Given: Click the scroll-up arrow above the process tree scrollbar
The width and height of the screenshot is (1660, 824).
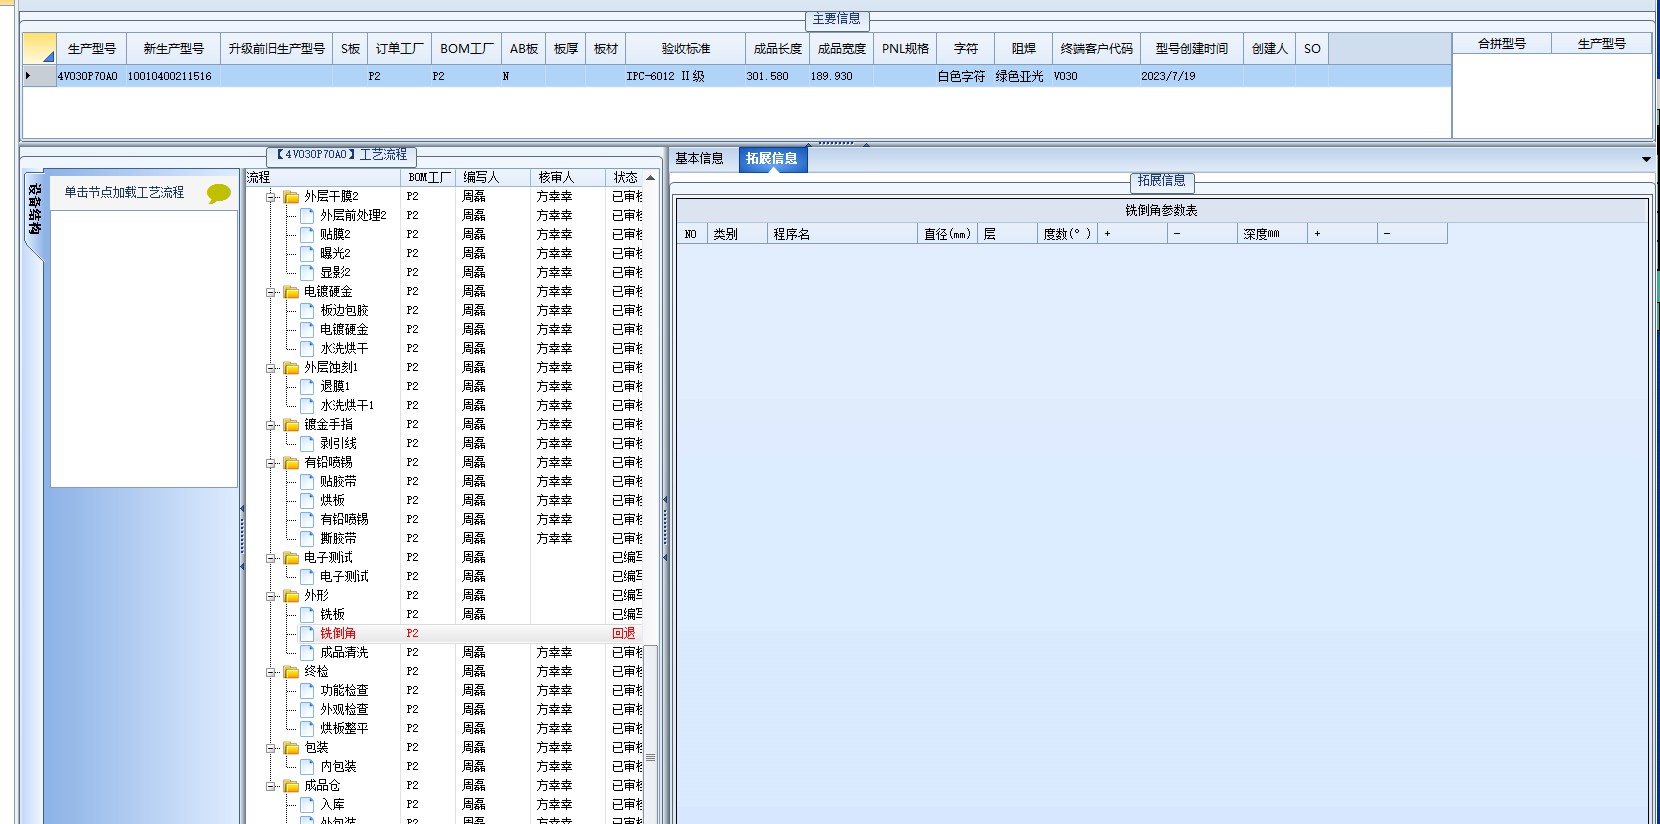Looking at the screenshot, I should (x=650, y=178).
